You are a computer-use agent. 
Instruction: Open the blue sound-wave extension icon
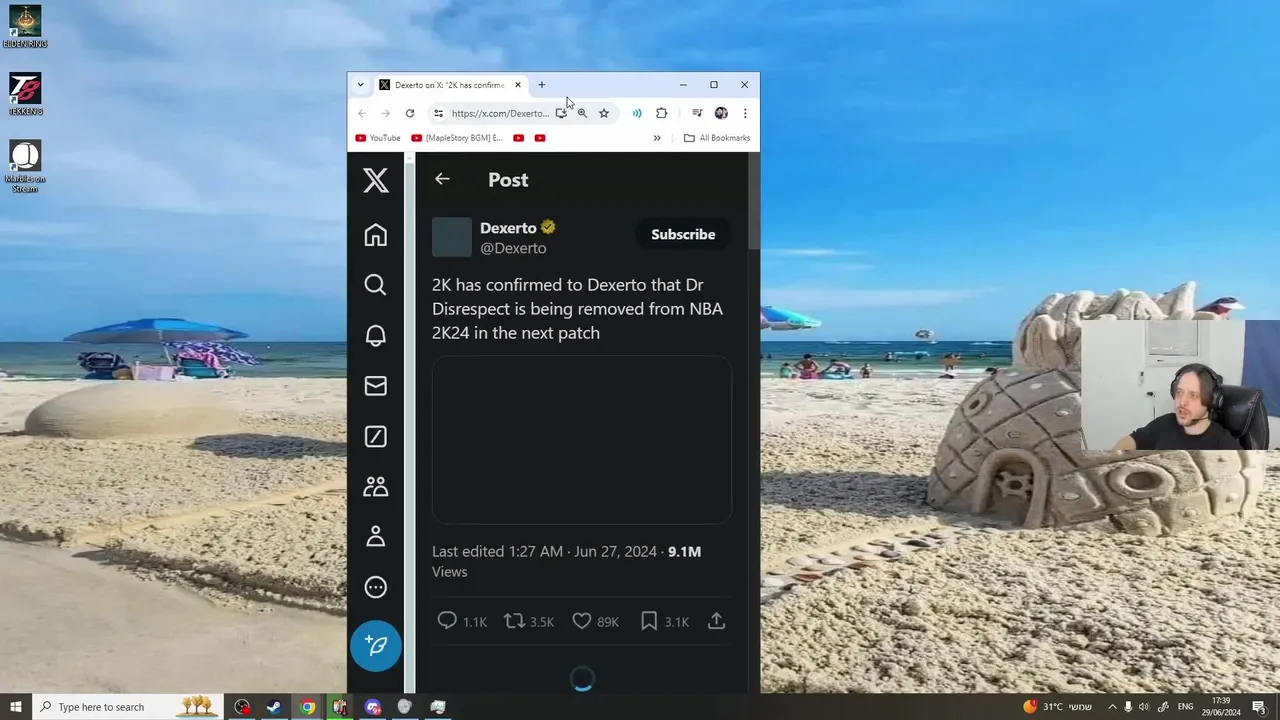[x=637, y=113]
